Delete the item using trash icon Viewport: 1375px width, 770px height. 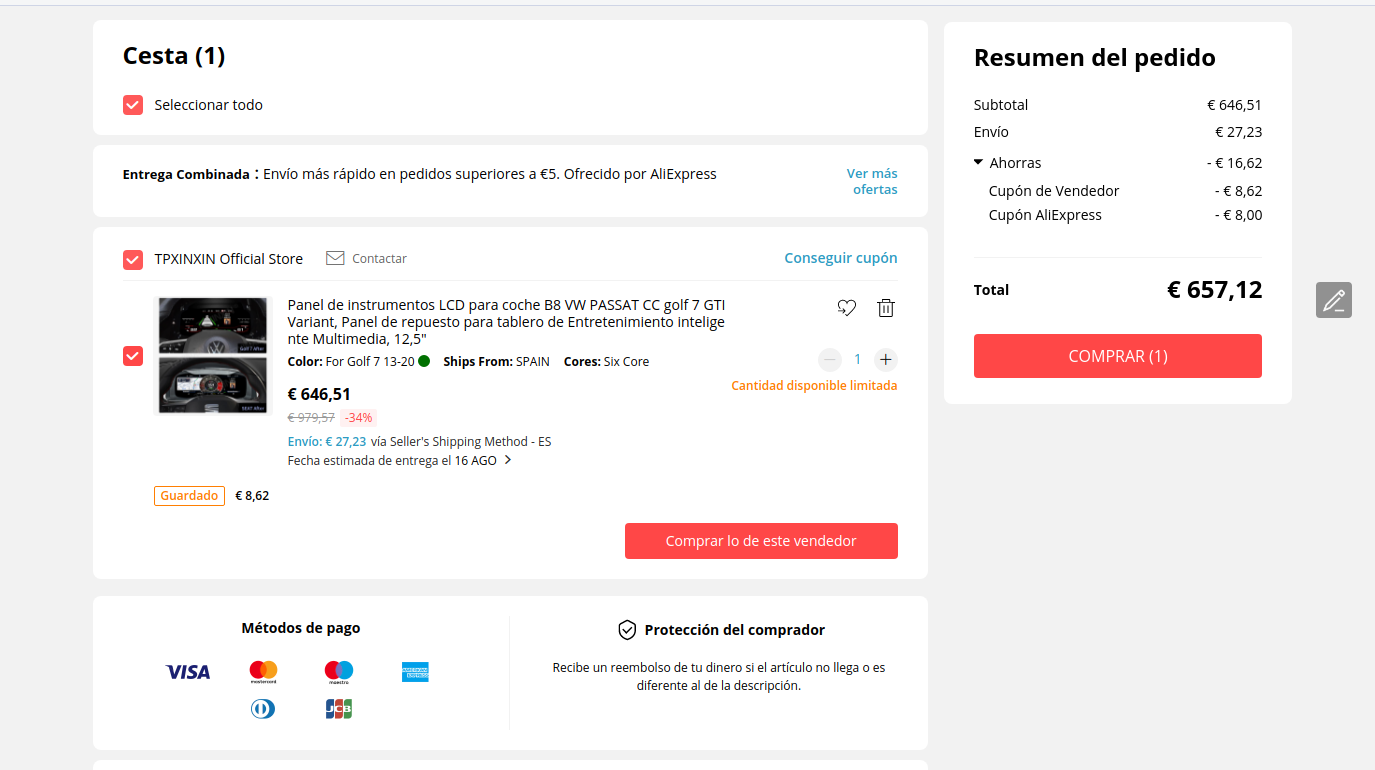pyautogui.click(x=885, y=308)
